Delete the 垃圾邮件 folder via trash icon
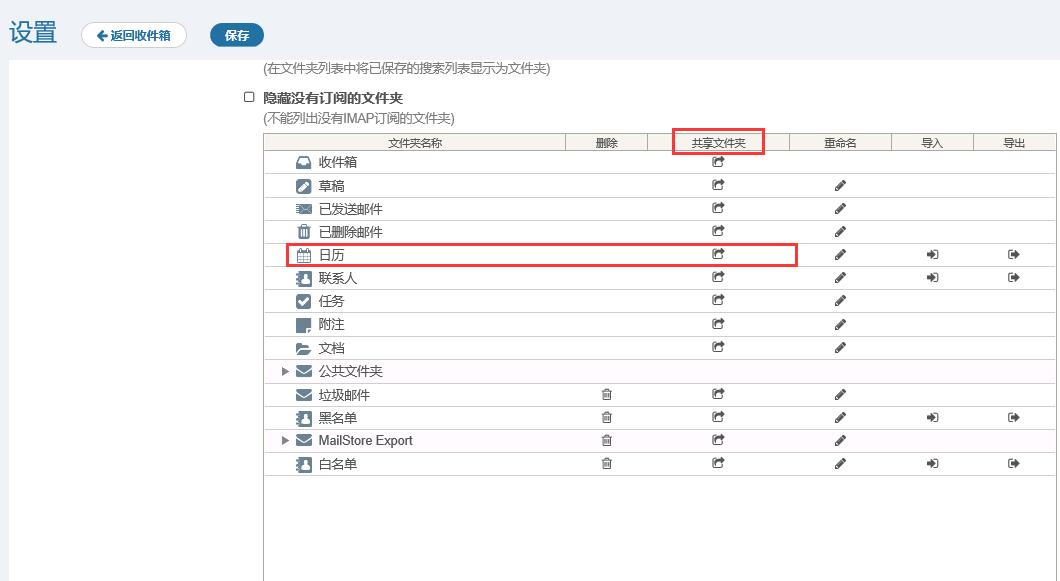Screen dimensions: 1060x581 click(606, 395)
